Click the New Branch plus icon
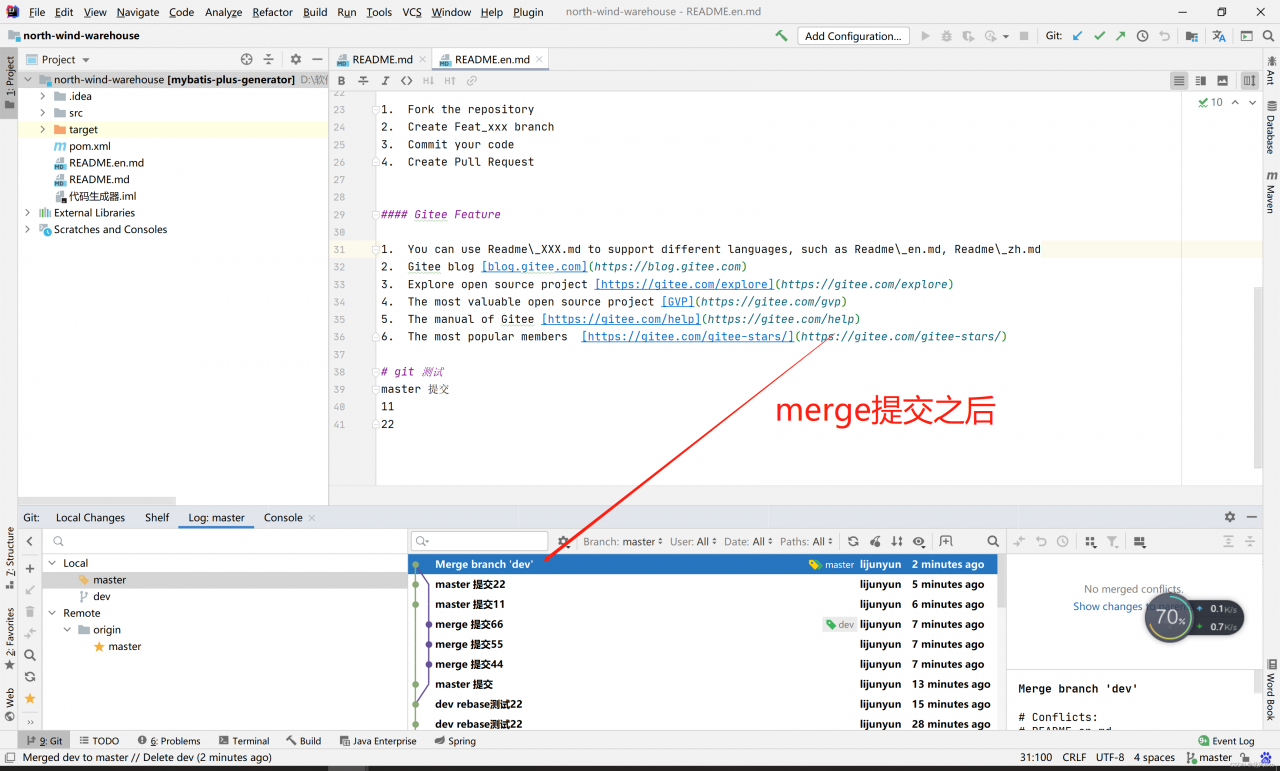The height and width of the screenshot is (771, 1280). coord(30,568)
